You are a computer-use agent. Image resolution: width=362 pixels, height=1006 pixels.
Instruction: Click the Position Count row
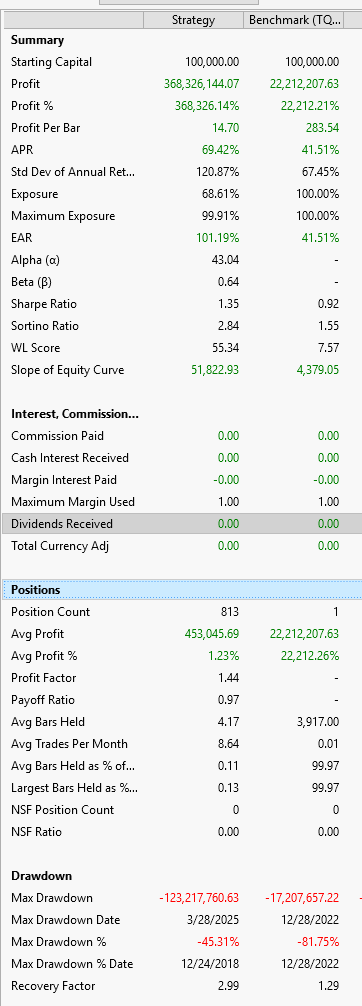(182, 611)
